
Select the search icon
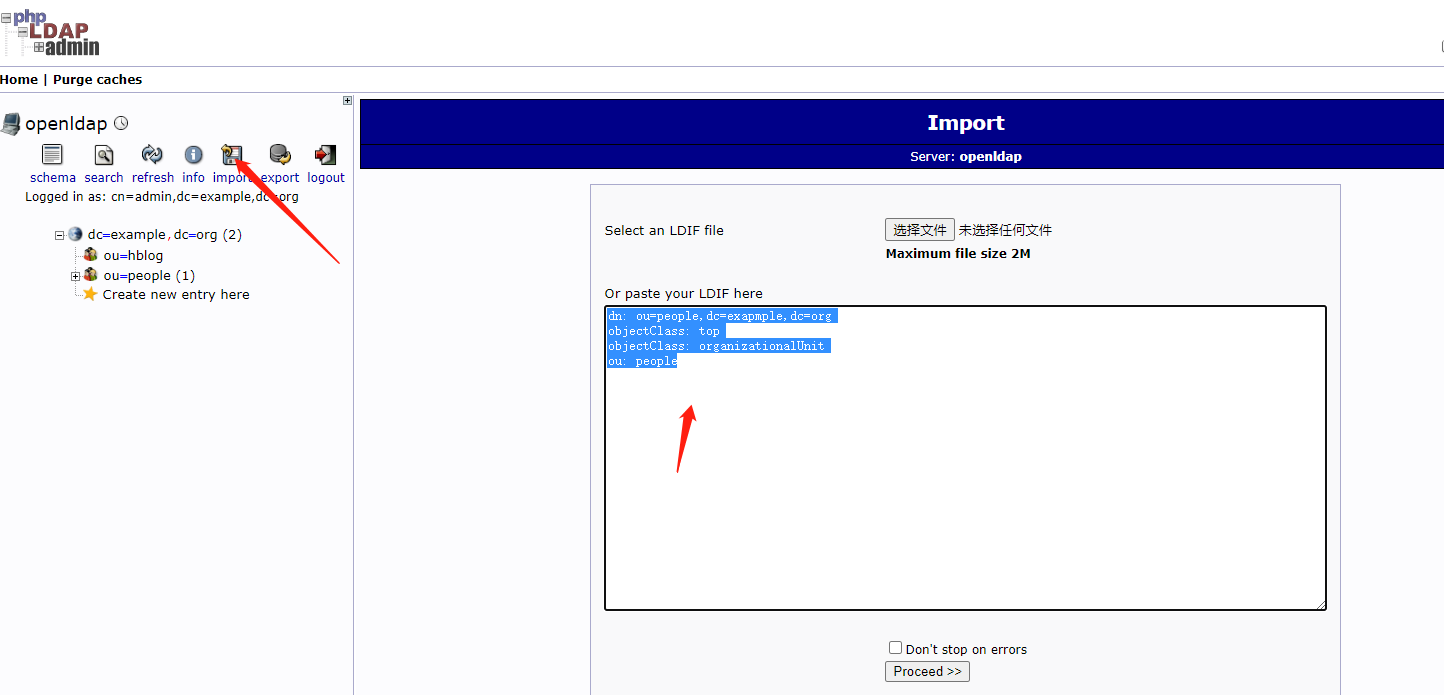103,155
